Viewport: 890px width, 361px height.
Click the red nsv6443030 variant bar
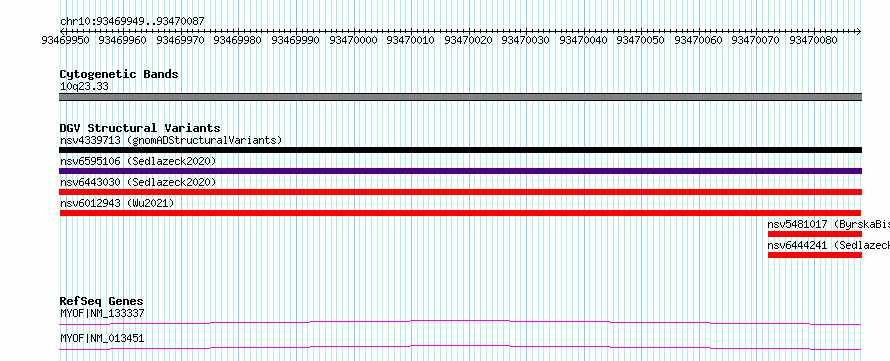coord(460,192)
